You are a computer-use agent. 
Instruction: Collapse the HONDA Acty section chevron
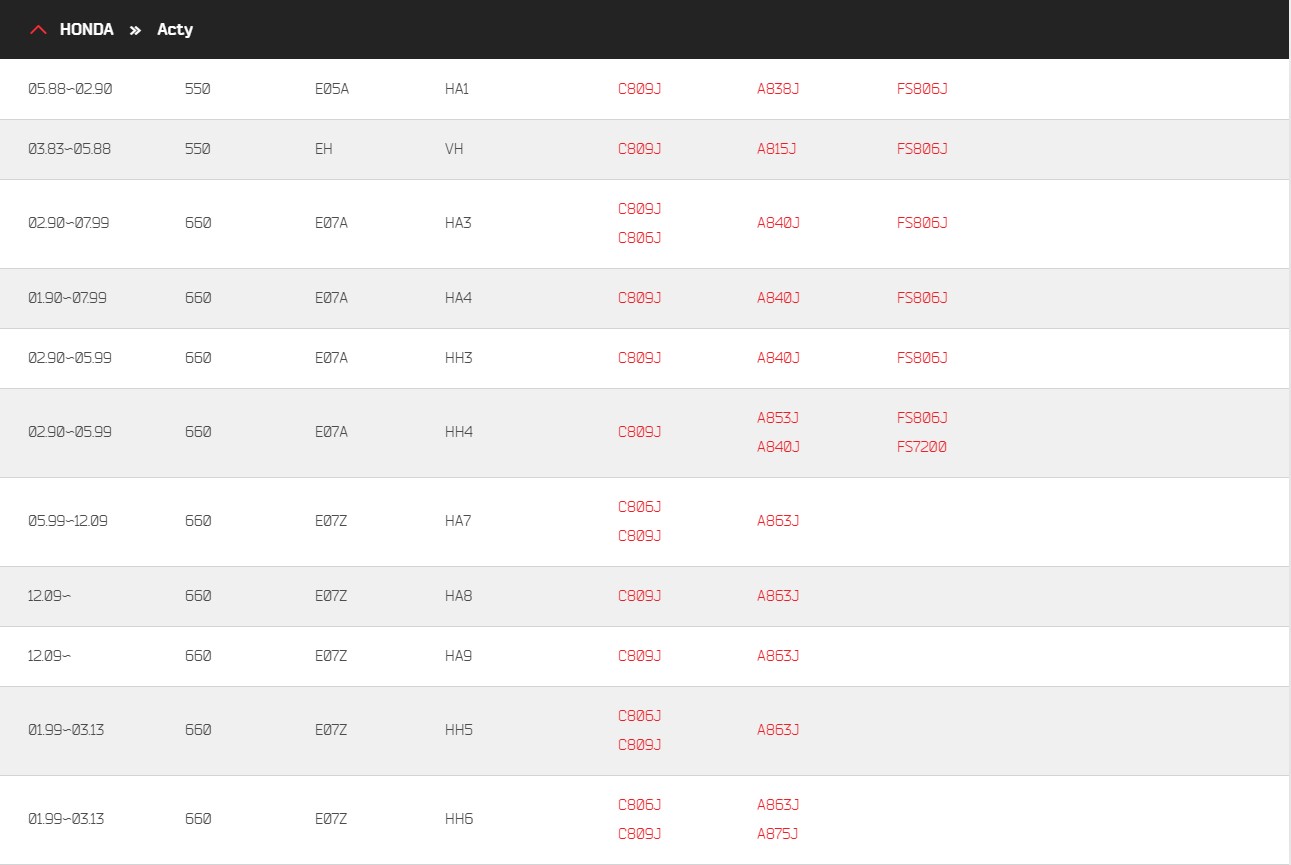coord(38,30)
